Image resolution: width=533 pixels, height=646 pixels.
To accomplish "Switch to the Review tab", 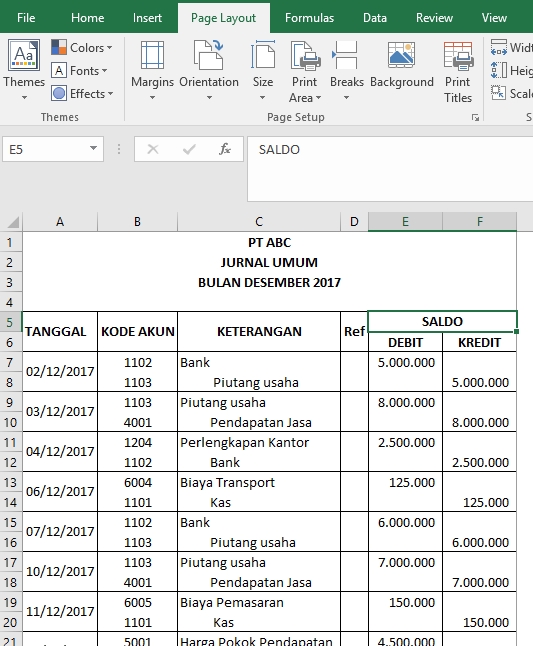I will 434,18.
